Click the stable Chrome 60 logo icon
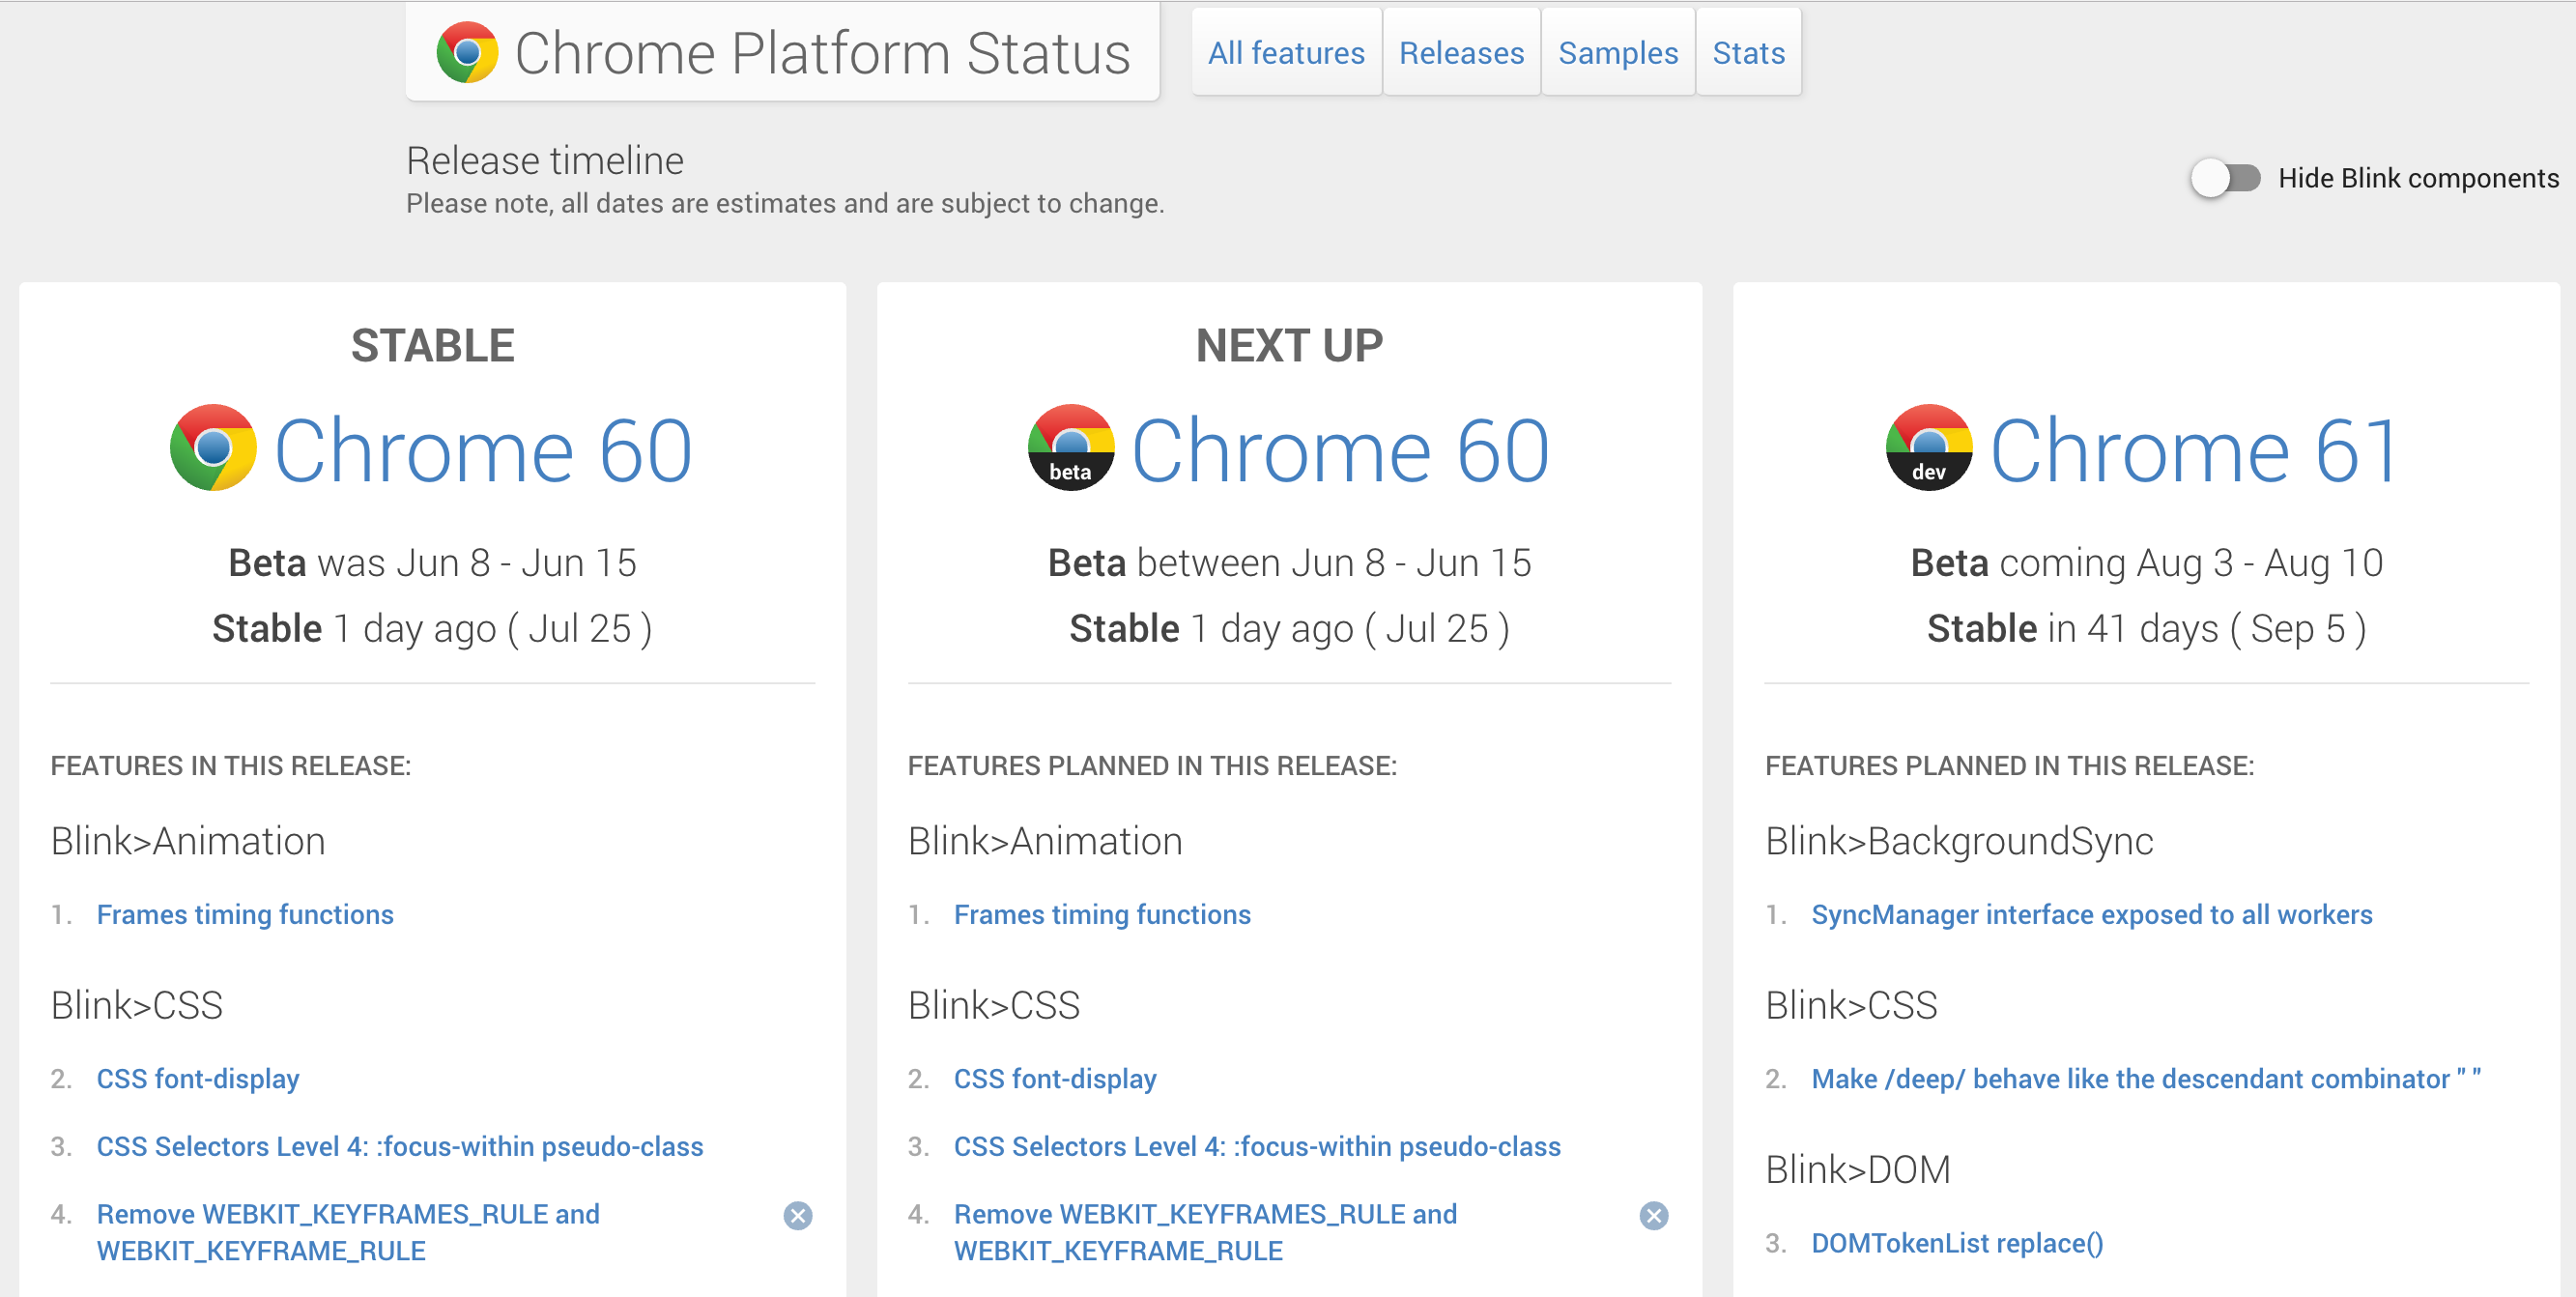This screenshot has width=2576, height=1297. pyautogui.click(x=213, y=448)
